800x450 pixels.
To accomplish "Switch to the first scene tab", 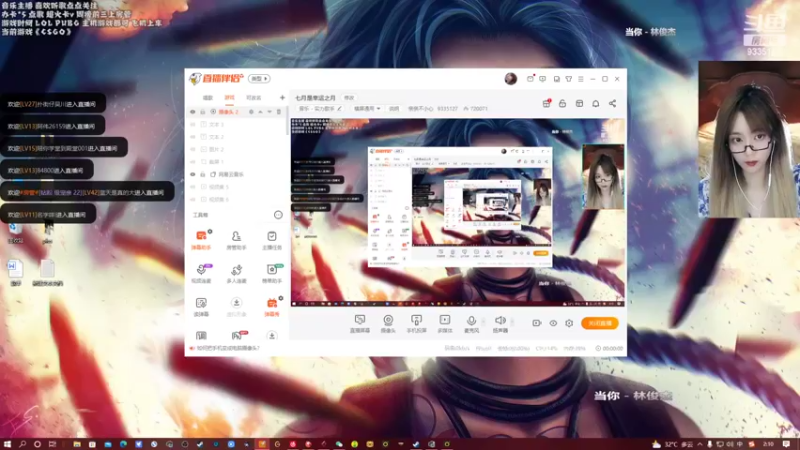I will (208, 97).
